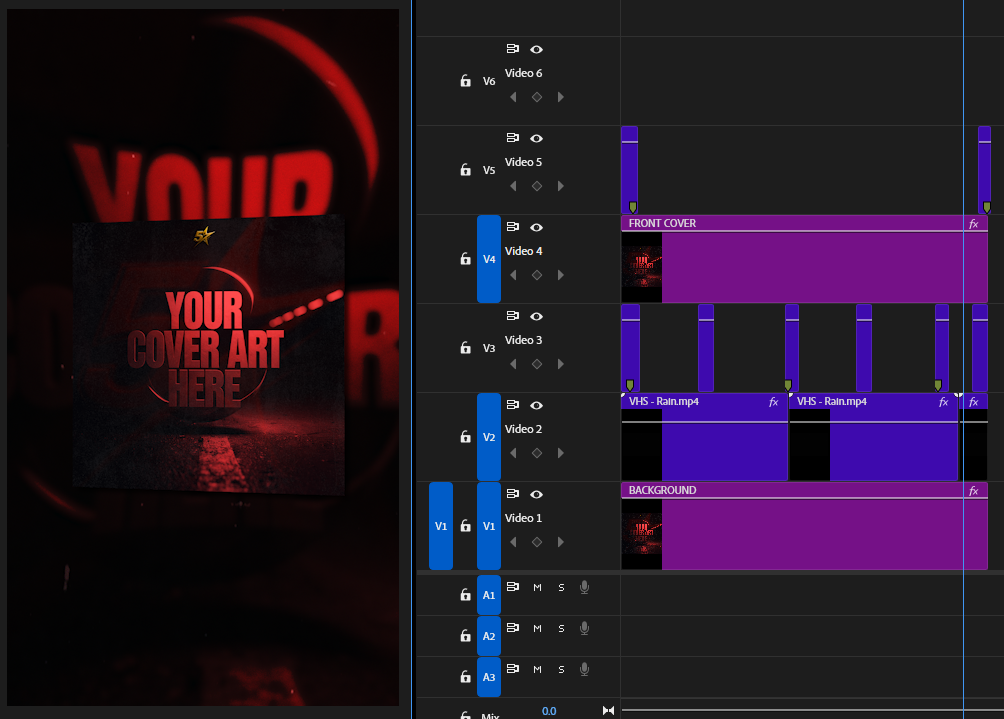This screenshot has width=1004, height=719.
Task: Click the keyframe display icon beside the Mix track
Action: point(607,710)
